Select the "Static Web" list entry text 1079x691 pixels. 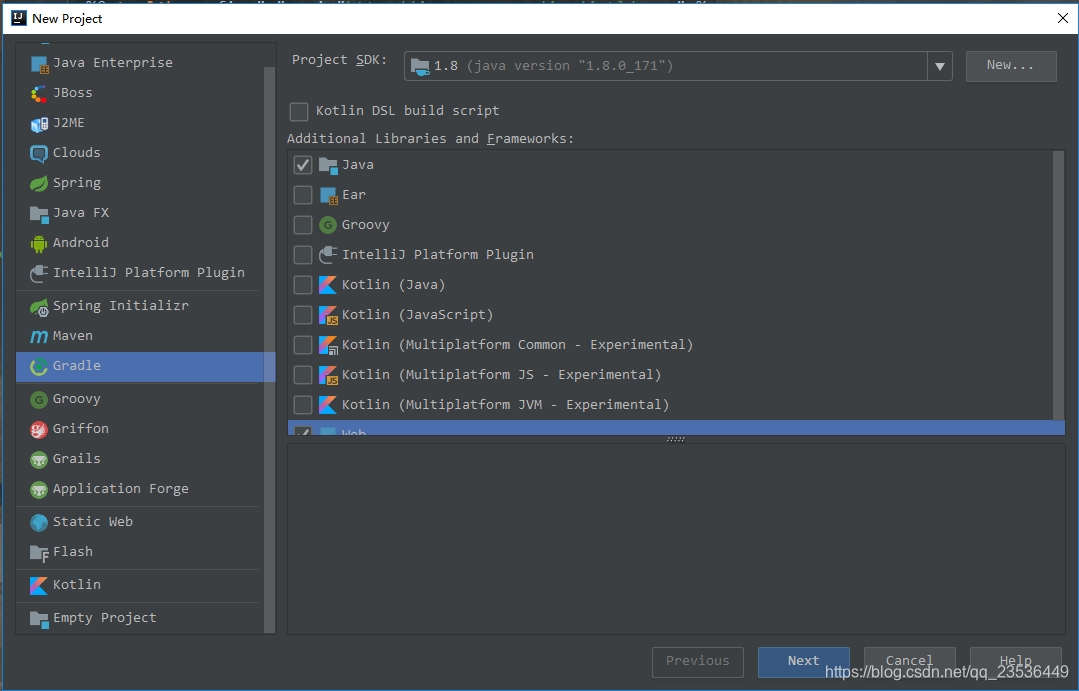pyautogui.click(x=93, y=522)
